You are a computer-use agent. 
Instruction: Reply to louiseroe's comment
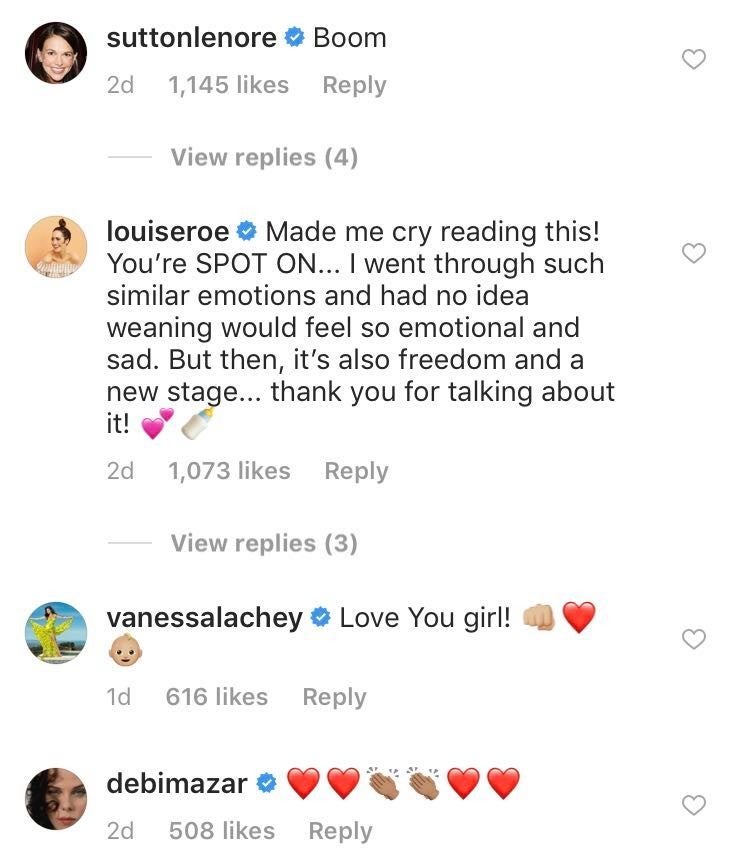pyautogui.click(x=356, y=471)
